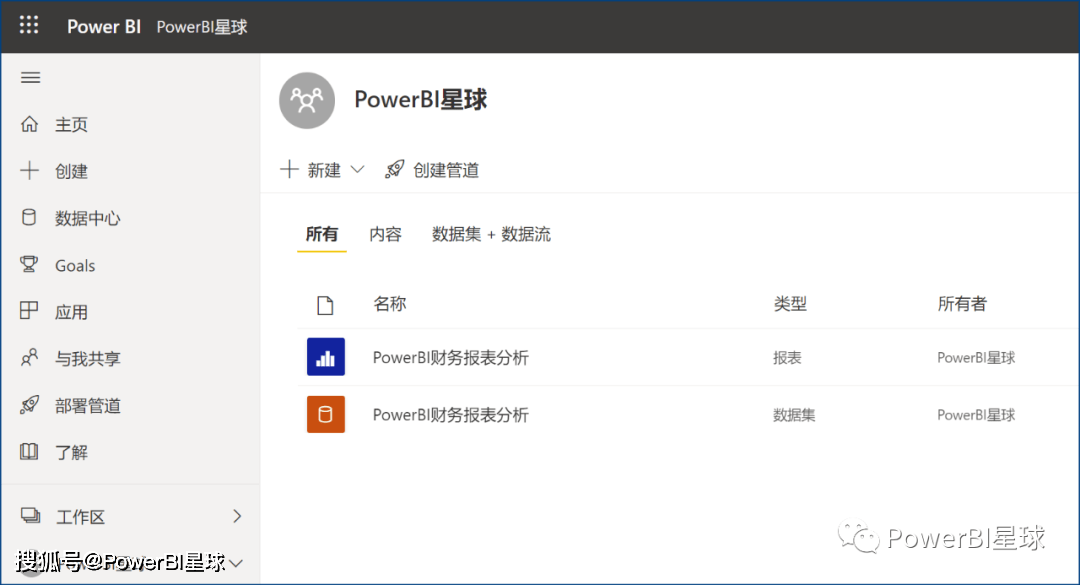Switch to 数据集 + 数据流 tab
This screenshot has width=1080, height=585.
(491, 235)
